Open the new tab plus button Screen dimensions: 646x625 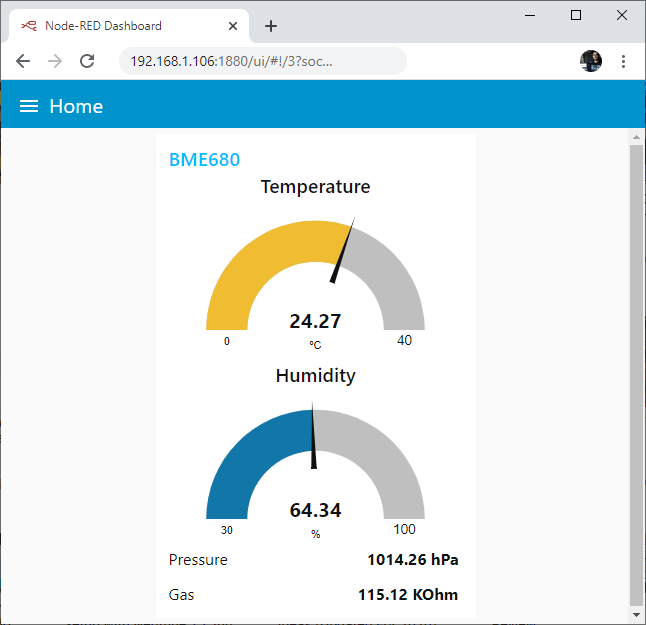tap(271, 26)
